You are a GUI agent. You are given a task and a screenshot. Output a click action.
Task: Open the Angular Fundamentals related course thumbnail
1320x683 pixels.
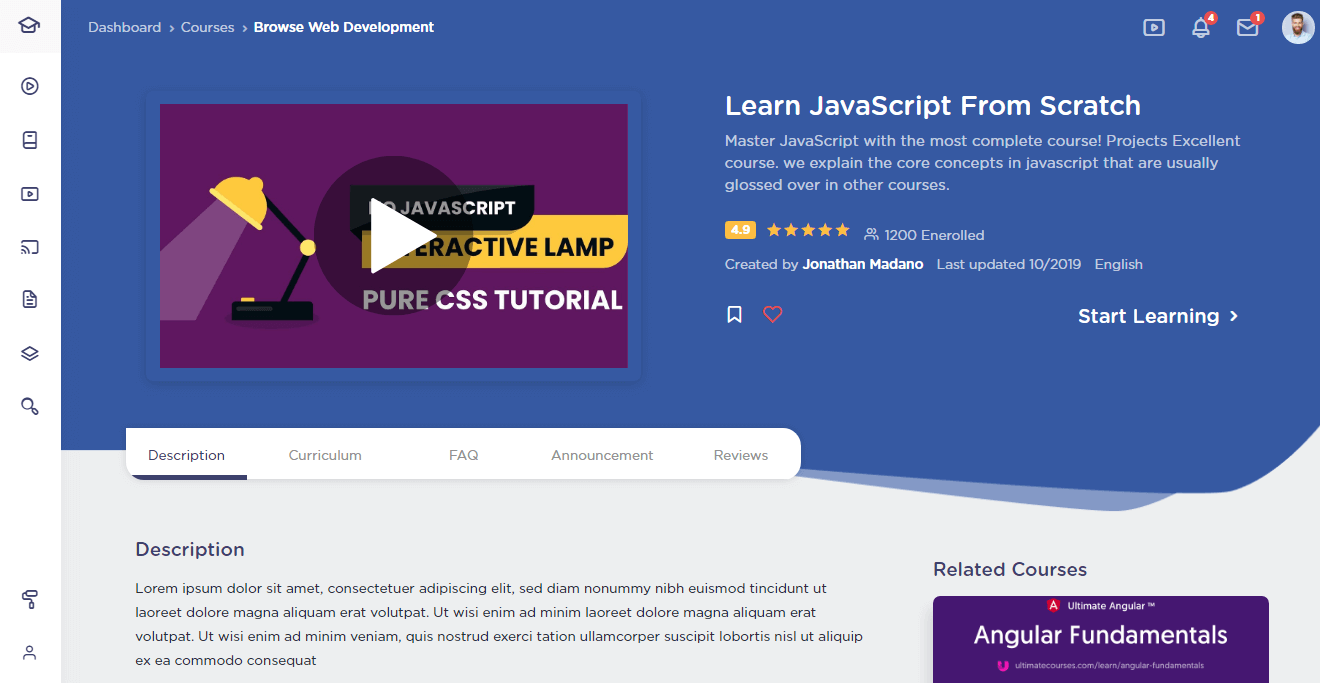point(1100,639)
